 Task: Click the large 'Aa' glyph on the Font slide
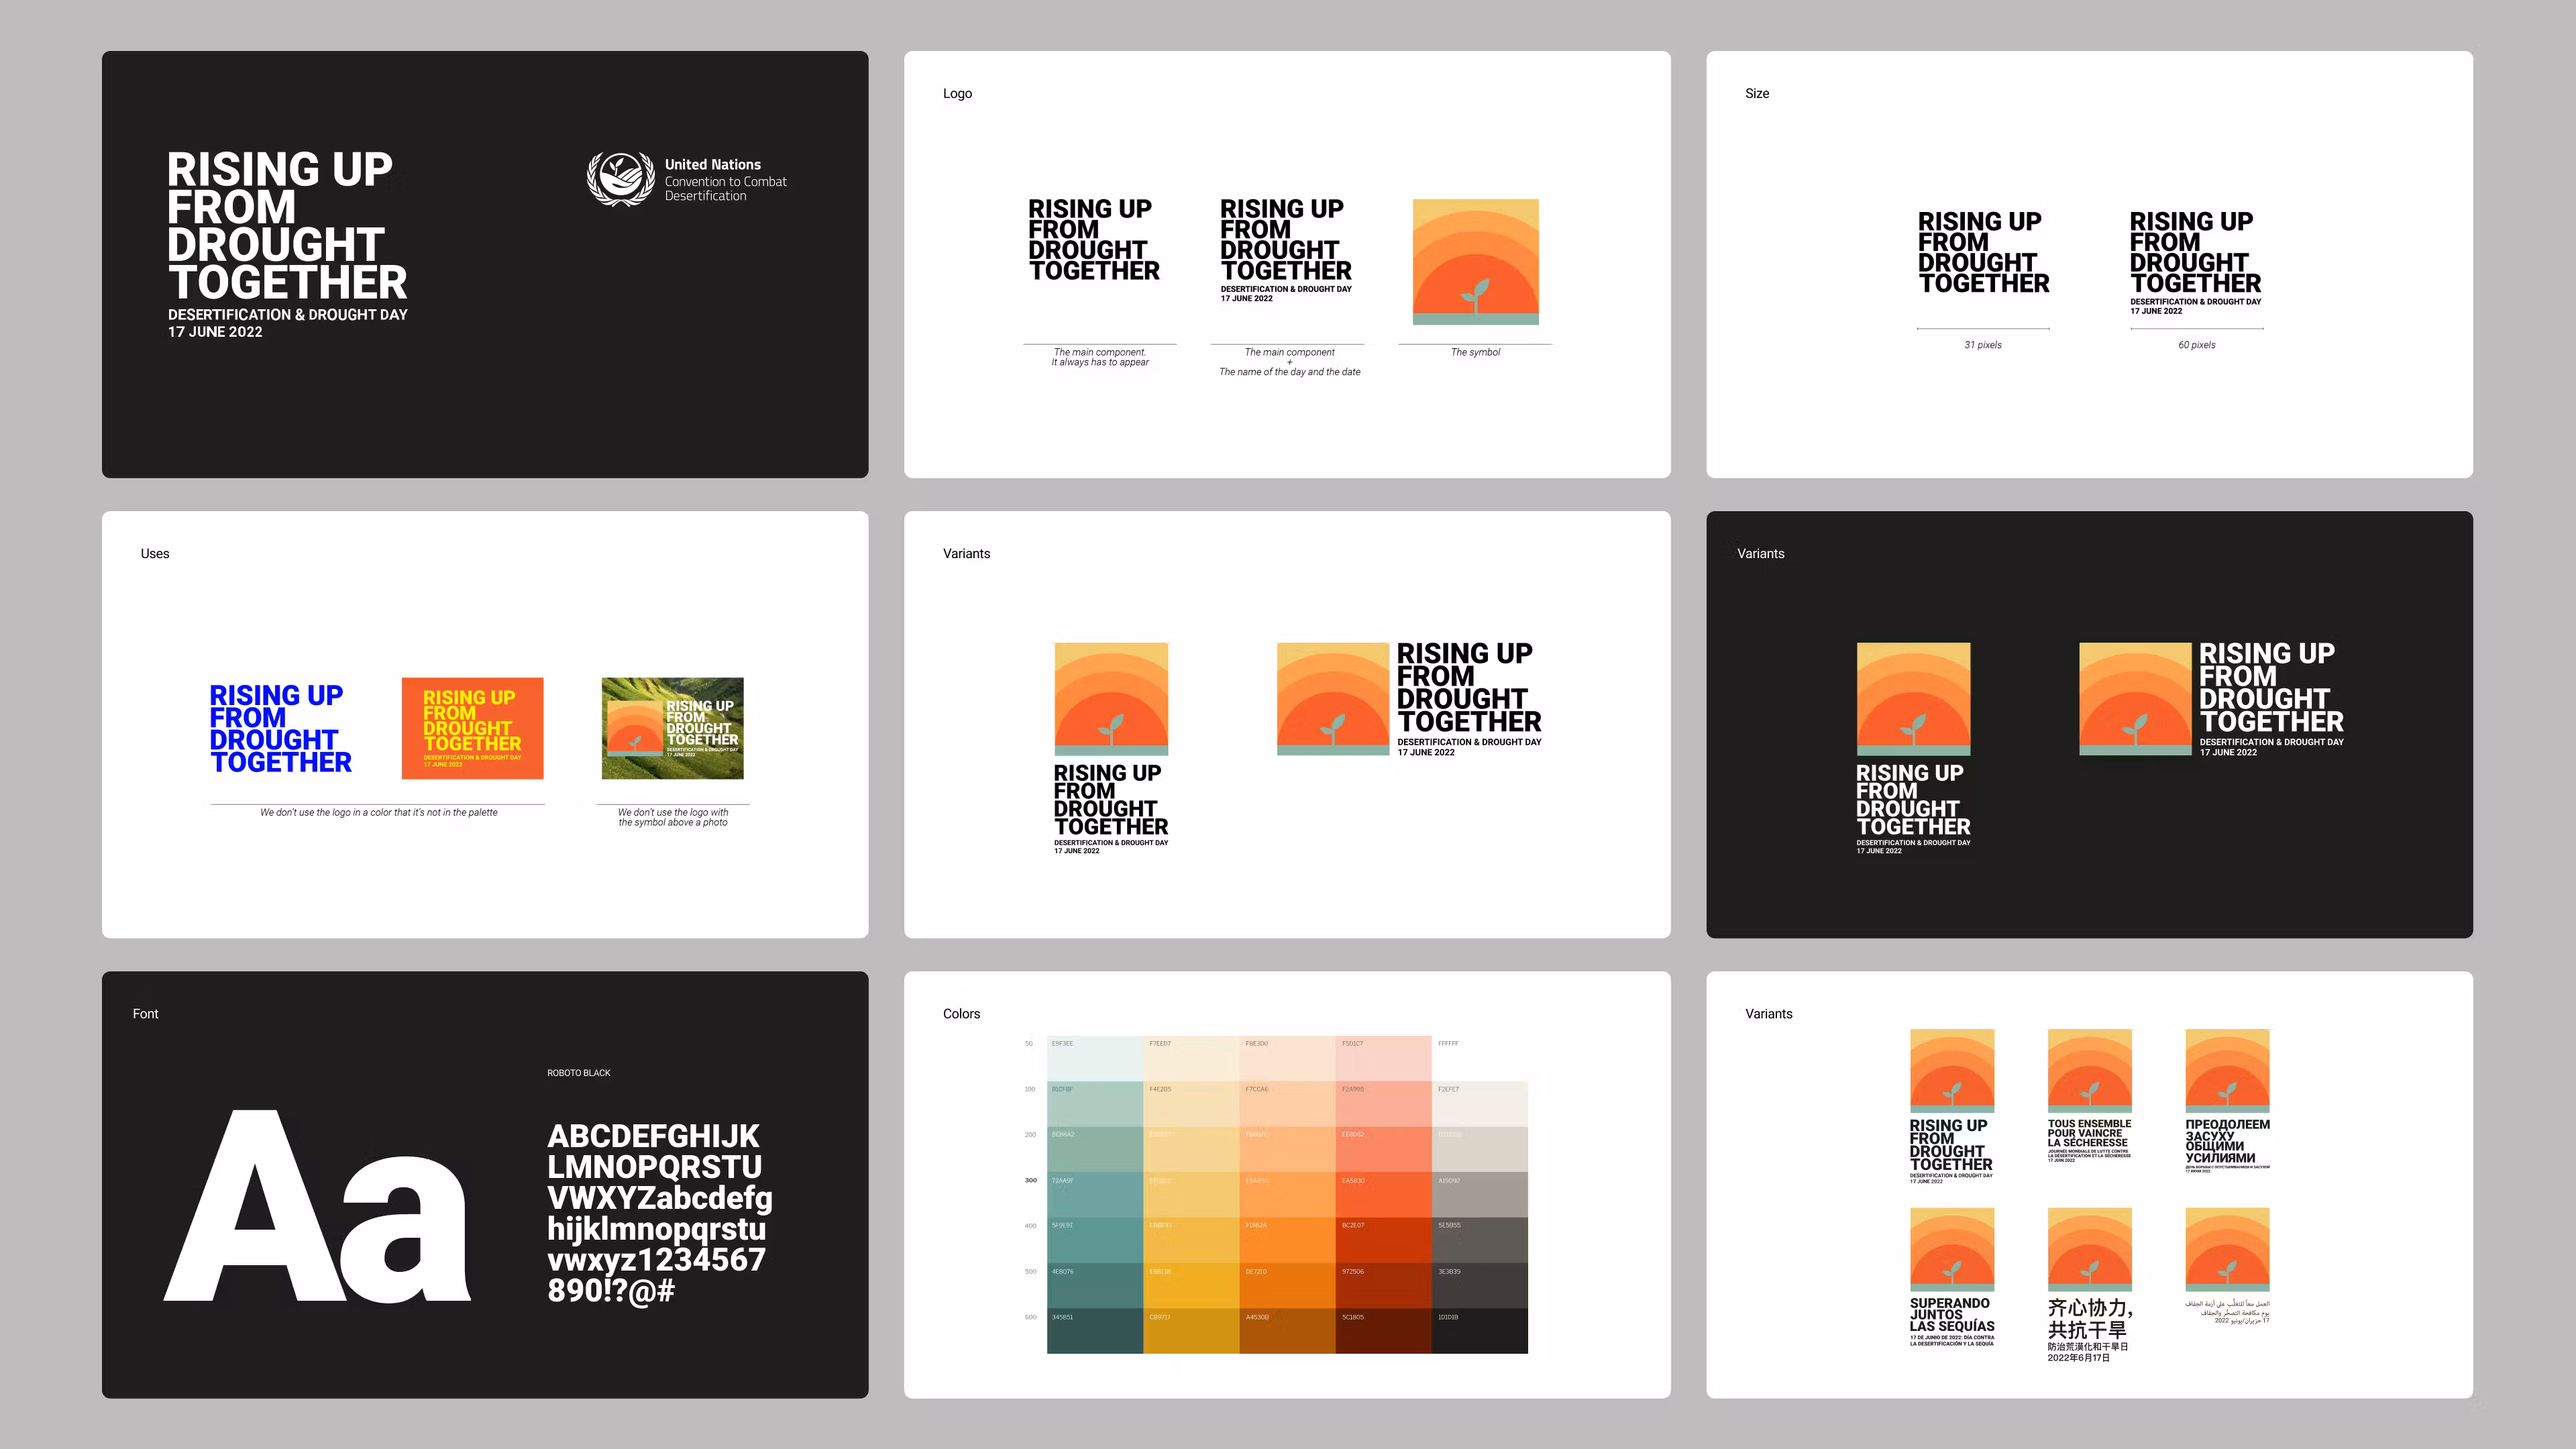click(x=317, y=1206)
